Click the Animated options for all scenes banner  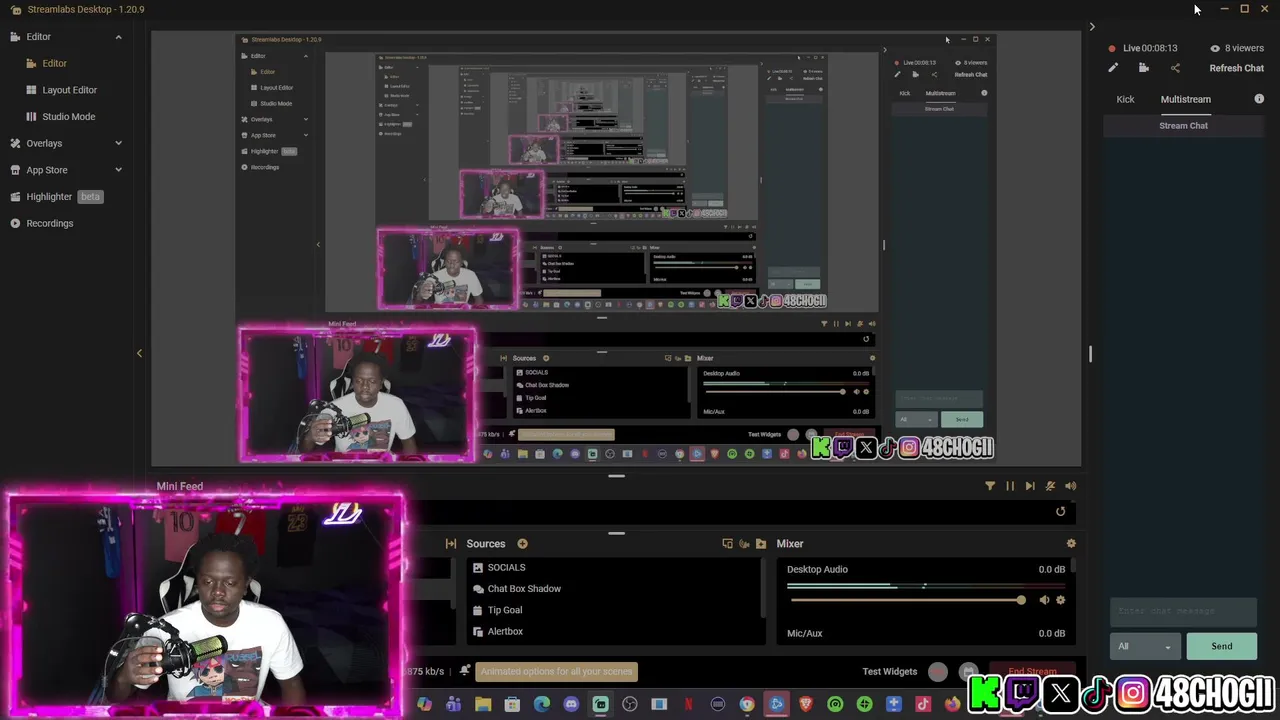click(x=557, y=671)
